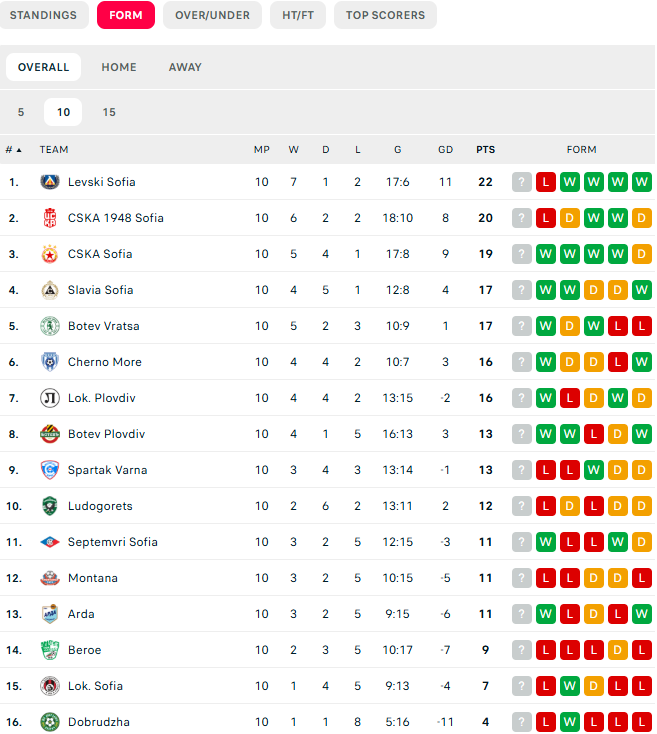Select the 15 matches form filter
The width and height of the screenshot is (657, 734).
click(109, 112)
